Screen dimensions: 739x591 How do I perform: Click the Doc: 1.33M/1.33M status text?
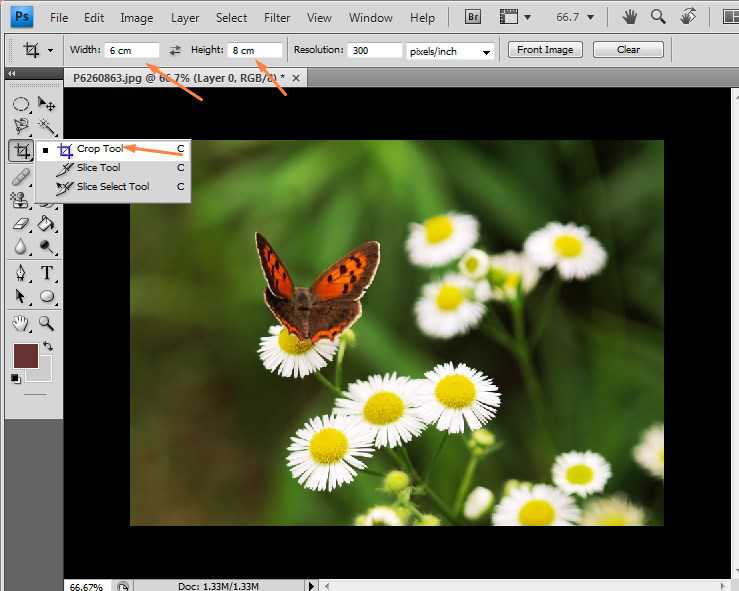pyautogui.click(x=218, y=586)
